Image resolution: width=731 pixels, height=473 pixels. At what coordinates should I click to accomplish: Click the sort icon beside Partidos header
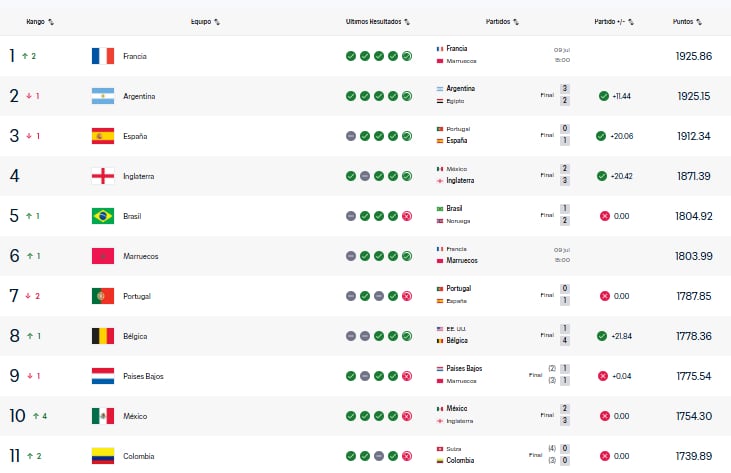(516, 22)
